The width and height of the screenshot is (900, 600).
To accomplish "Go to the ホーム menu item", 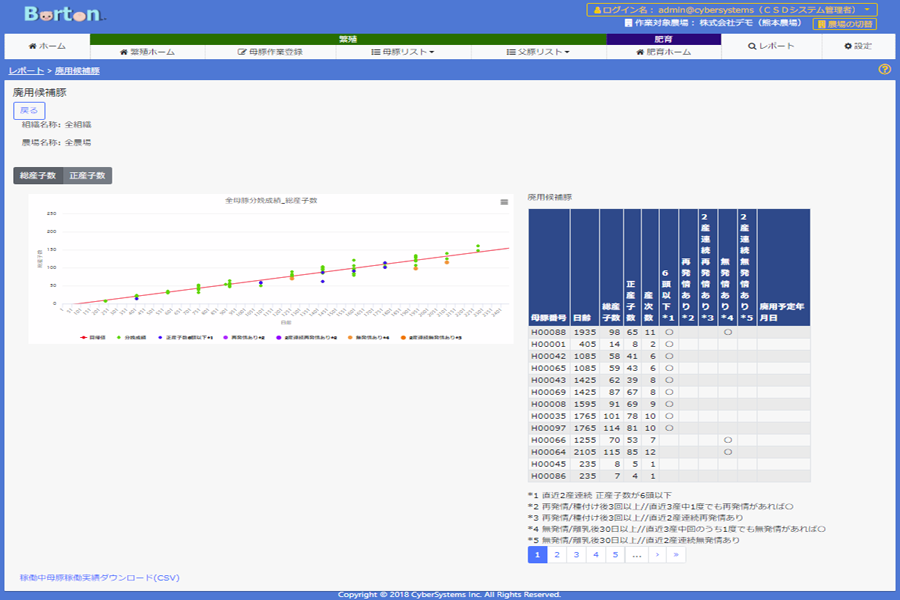I will (x=47, y=46).
